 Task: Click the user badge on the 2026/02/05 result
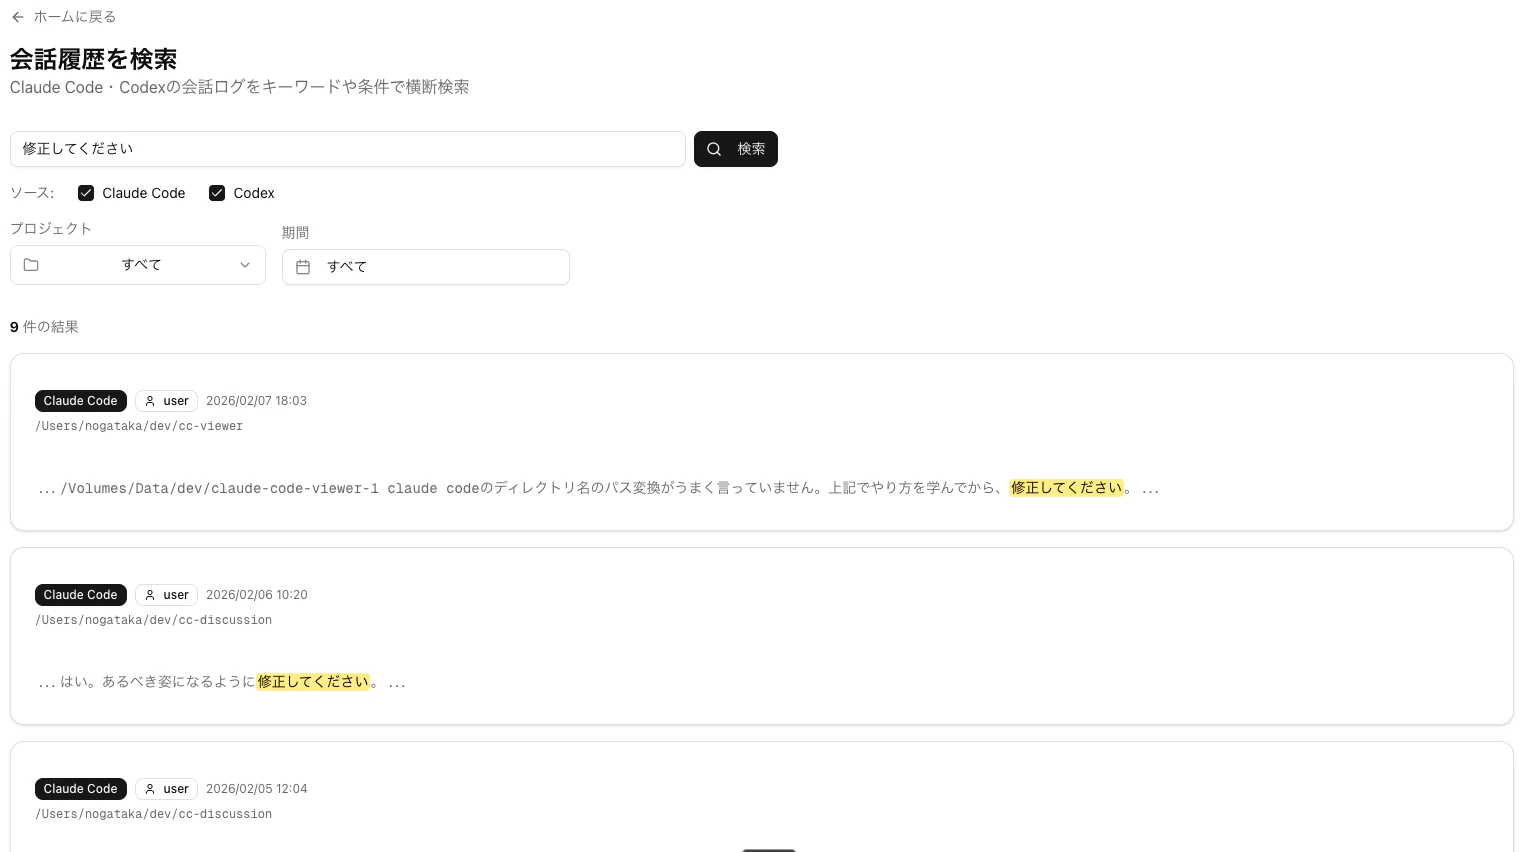167,789
